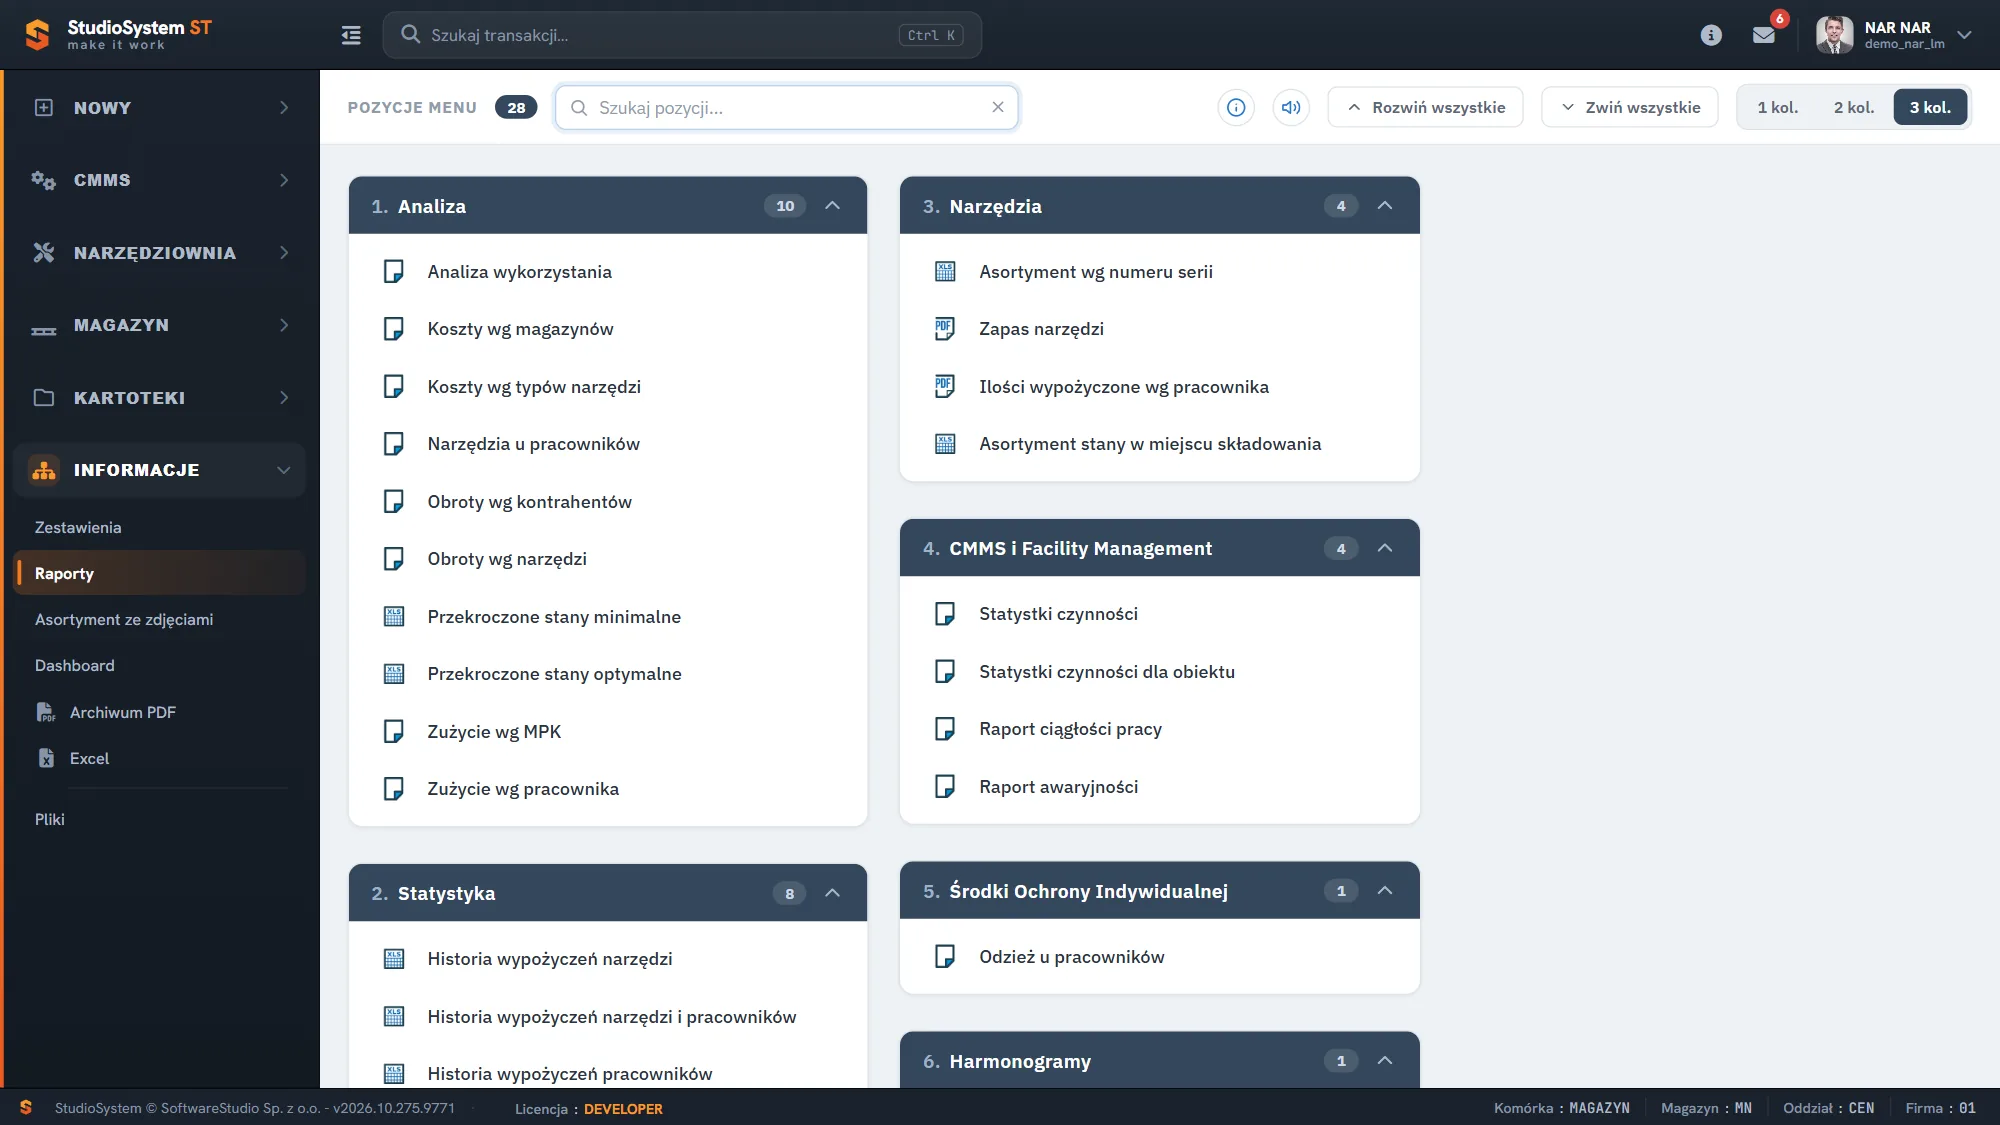The height and width of the screenshot is (1125, 2000).
Task: Open Archiwum PDF in the sidebar
Action: pos(123,712)
